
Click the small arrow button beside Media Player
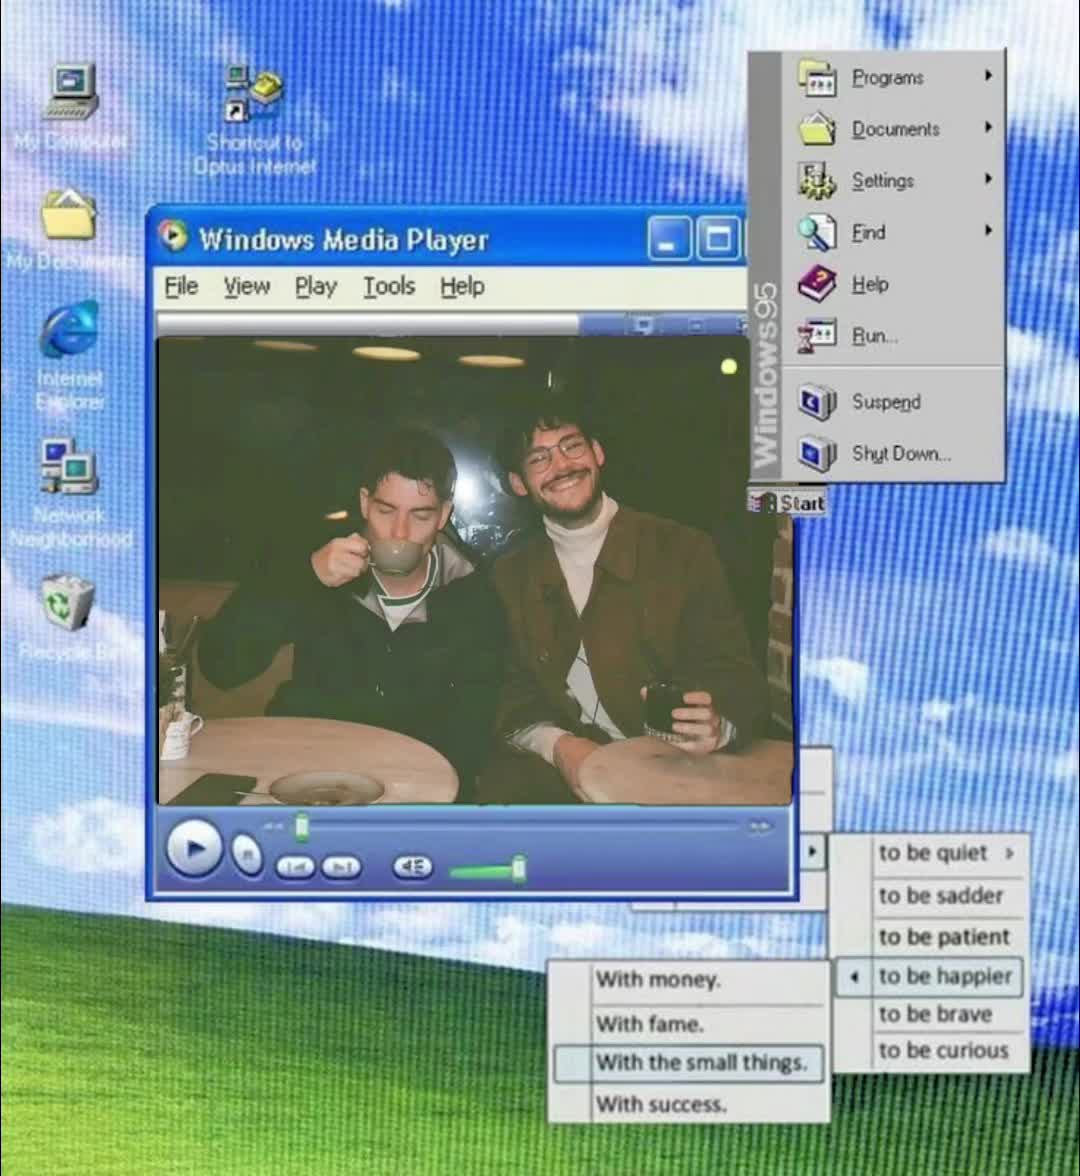pyautogui.click(x=812, y=852)
